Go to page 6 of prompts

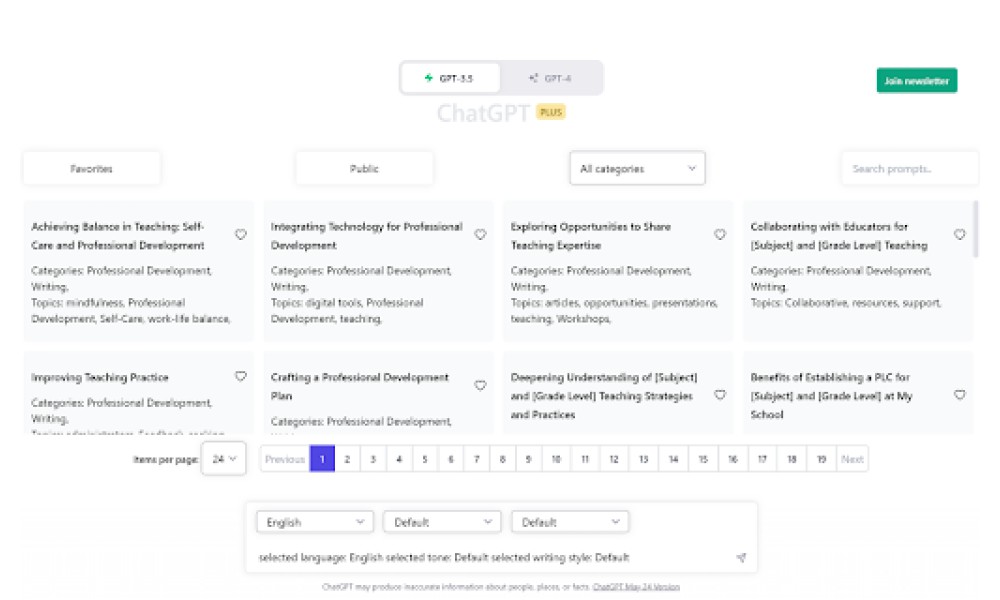pyautogui.click(x=451, y=459)
